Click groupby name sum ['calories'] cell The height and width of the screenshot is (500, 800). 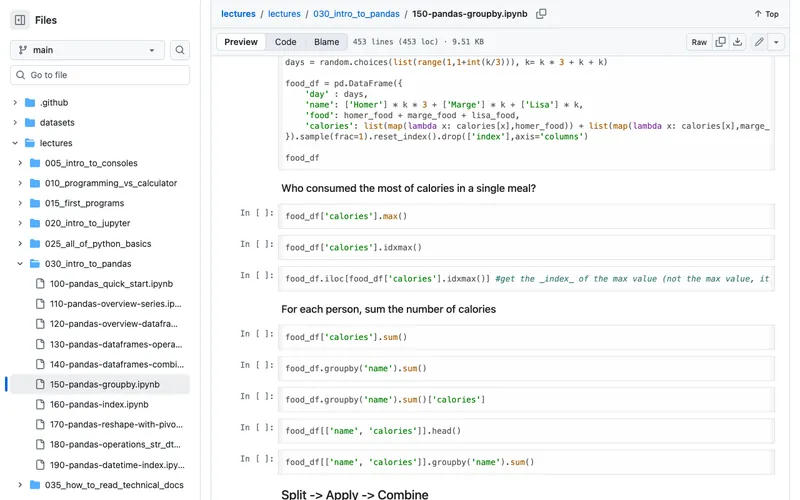[x=526, y=399]
